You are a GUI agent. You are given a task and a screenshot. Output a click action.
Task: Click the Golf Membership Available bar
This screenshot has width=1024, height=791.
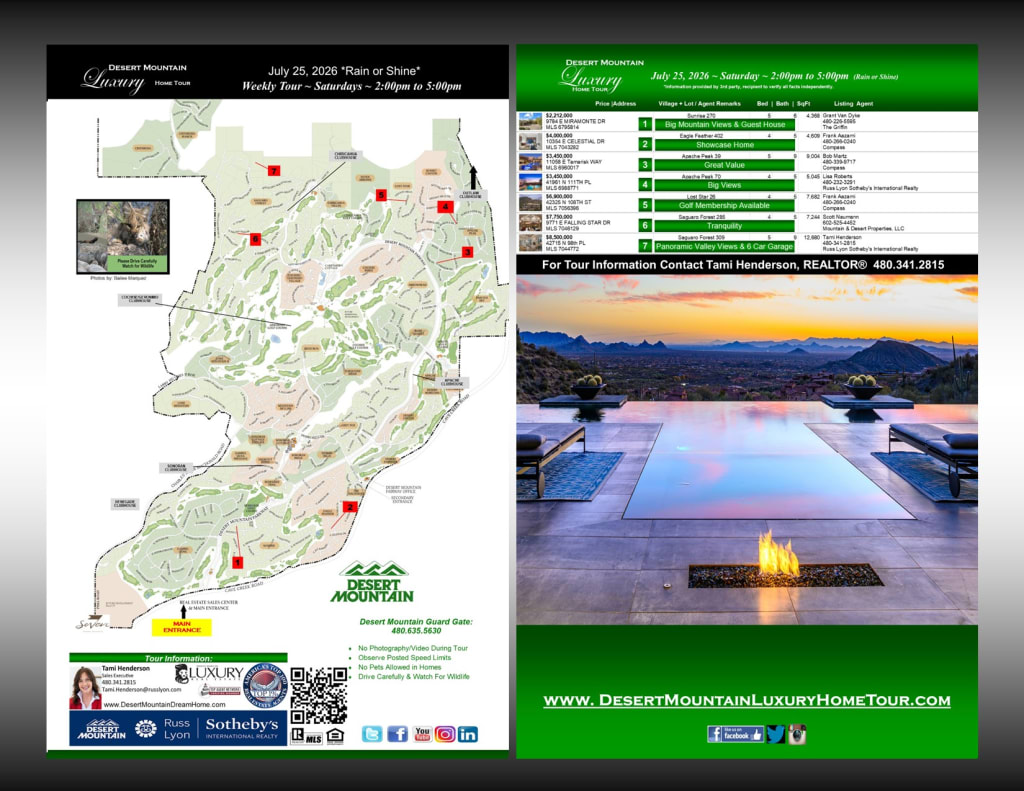pos(725,205)
